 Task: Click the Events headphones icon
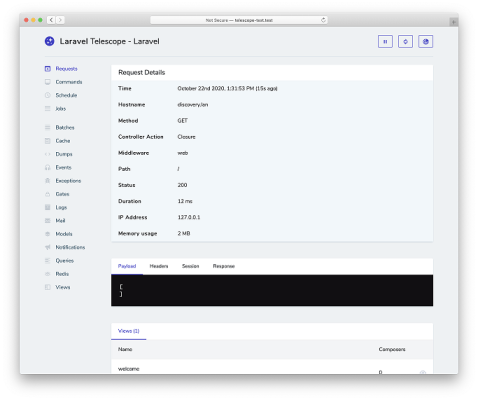click(x=48, y=168)
